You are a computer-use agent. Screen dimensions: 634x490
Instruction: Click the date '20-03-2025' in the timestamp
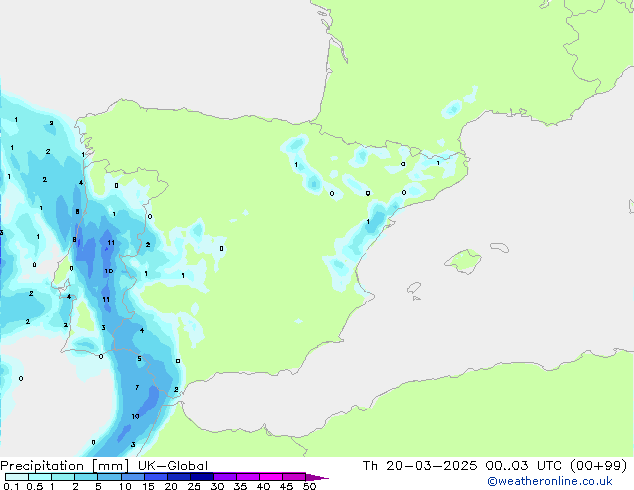coord(431,466)
